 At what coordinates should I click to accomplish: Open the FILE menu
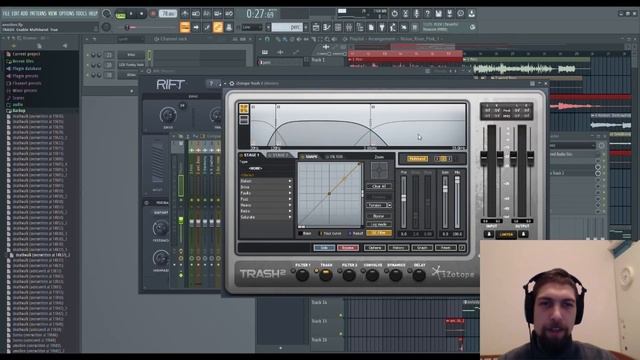click(6, 13)
